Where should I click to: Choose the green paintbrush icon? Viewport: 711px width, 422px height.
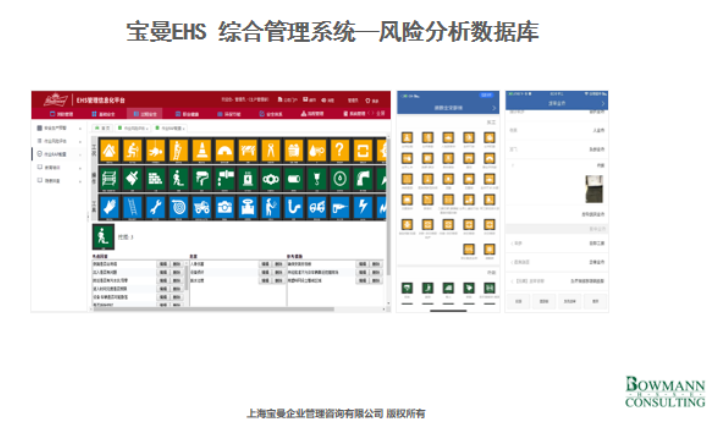pos(132,179)
